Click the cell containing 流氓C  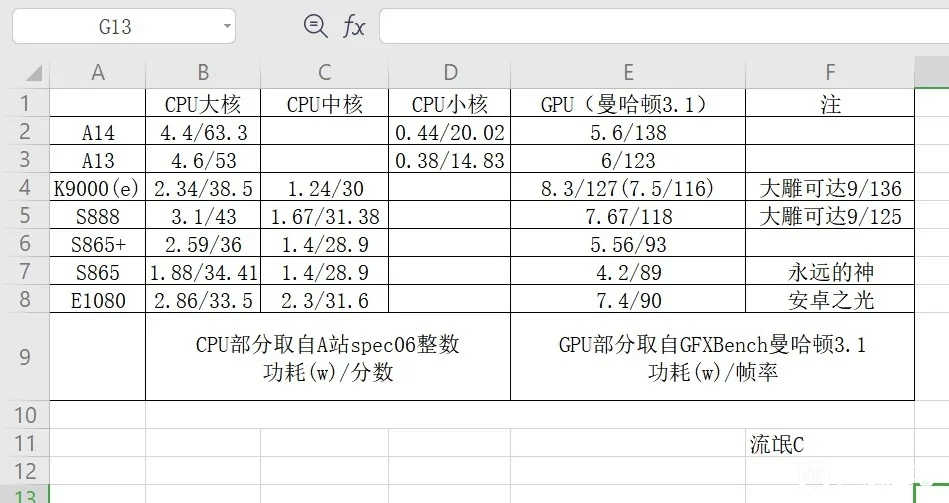[x=830, y=443]
